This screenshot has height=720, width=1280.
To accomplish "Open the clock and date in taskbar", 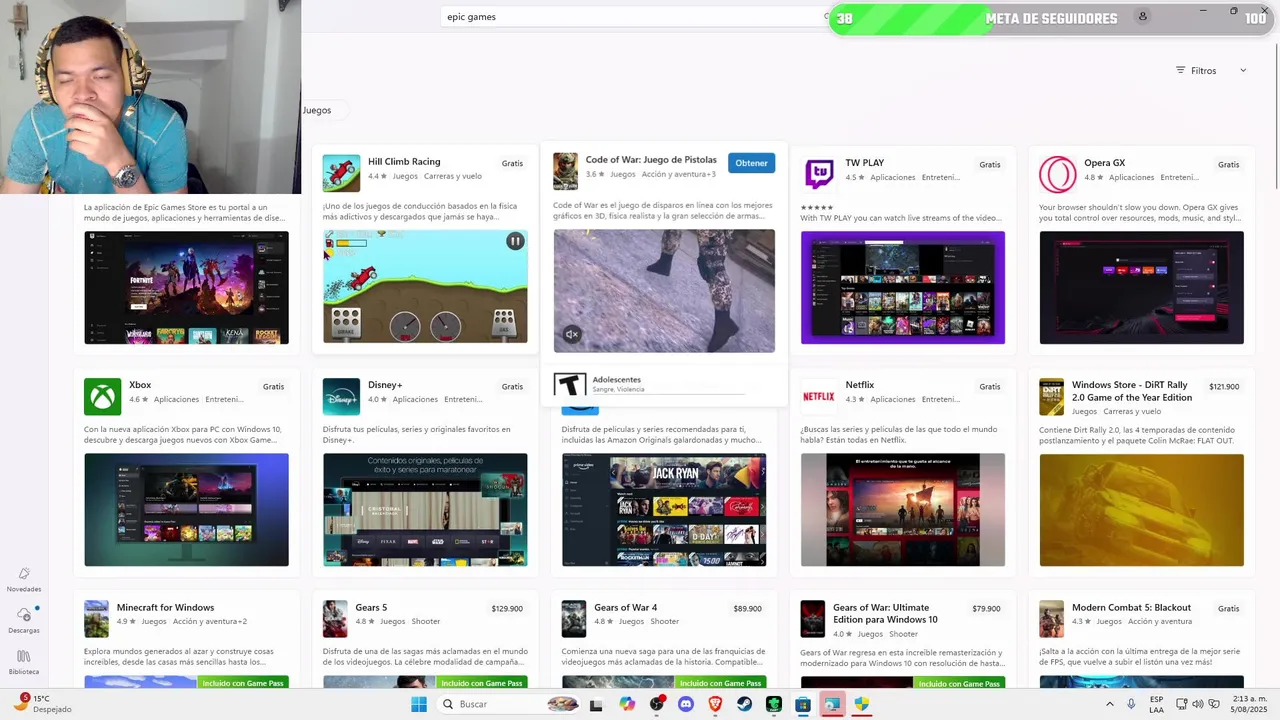I will pyautogui.click(x=1249, y=704).
